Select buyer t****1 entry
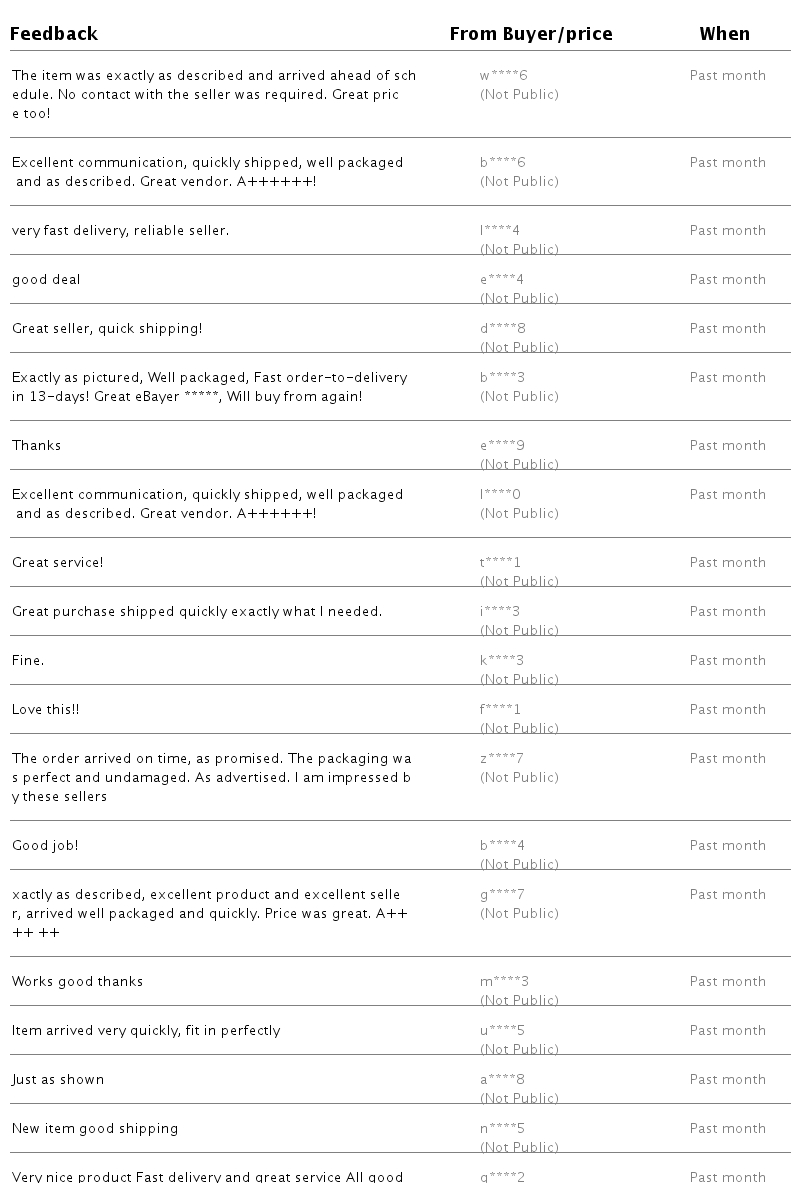This screenshot has width=800, height=1183. click(500, 562)
